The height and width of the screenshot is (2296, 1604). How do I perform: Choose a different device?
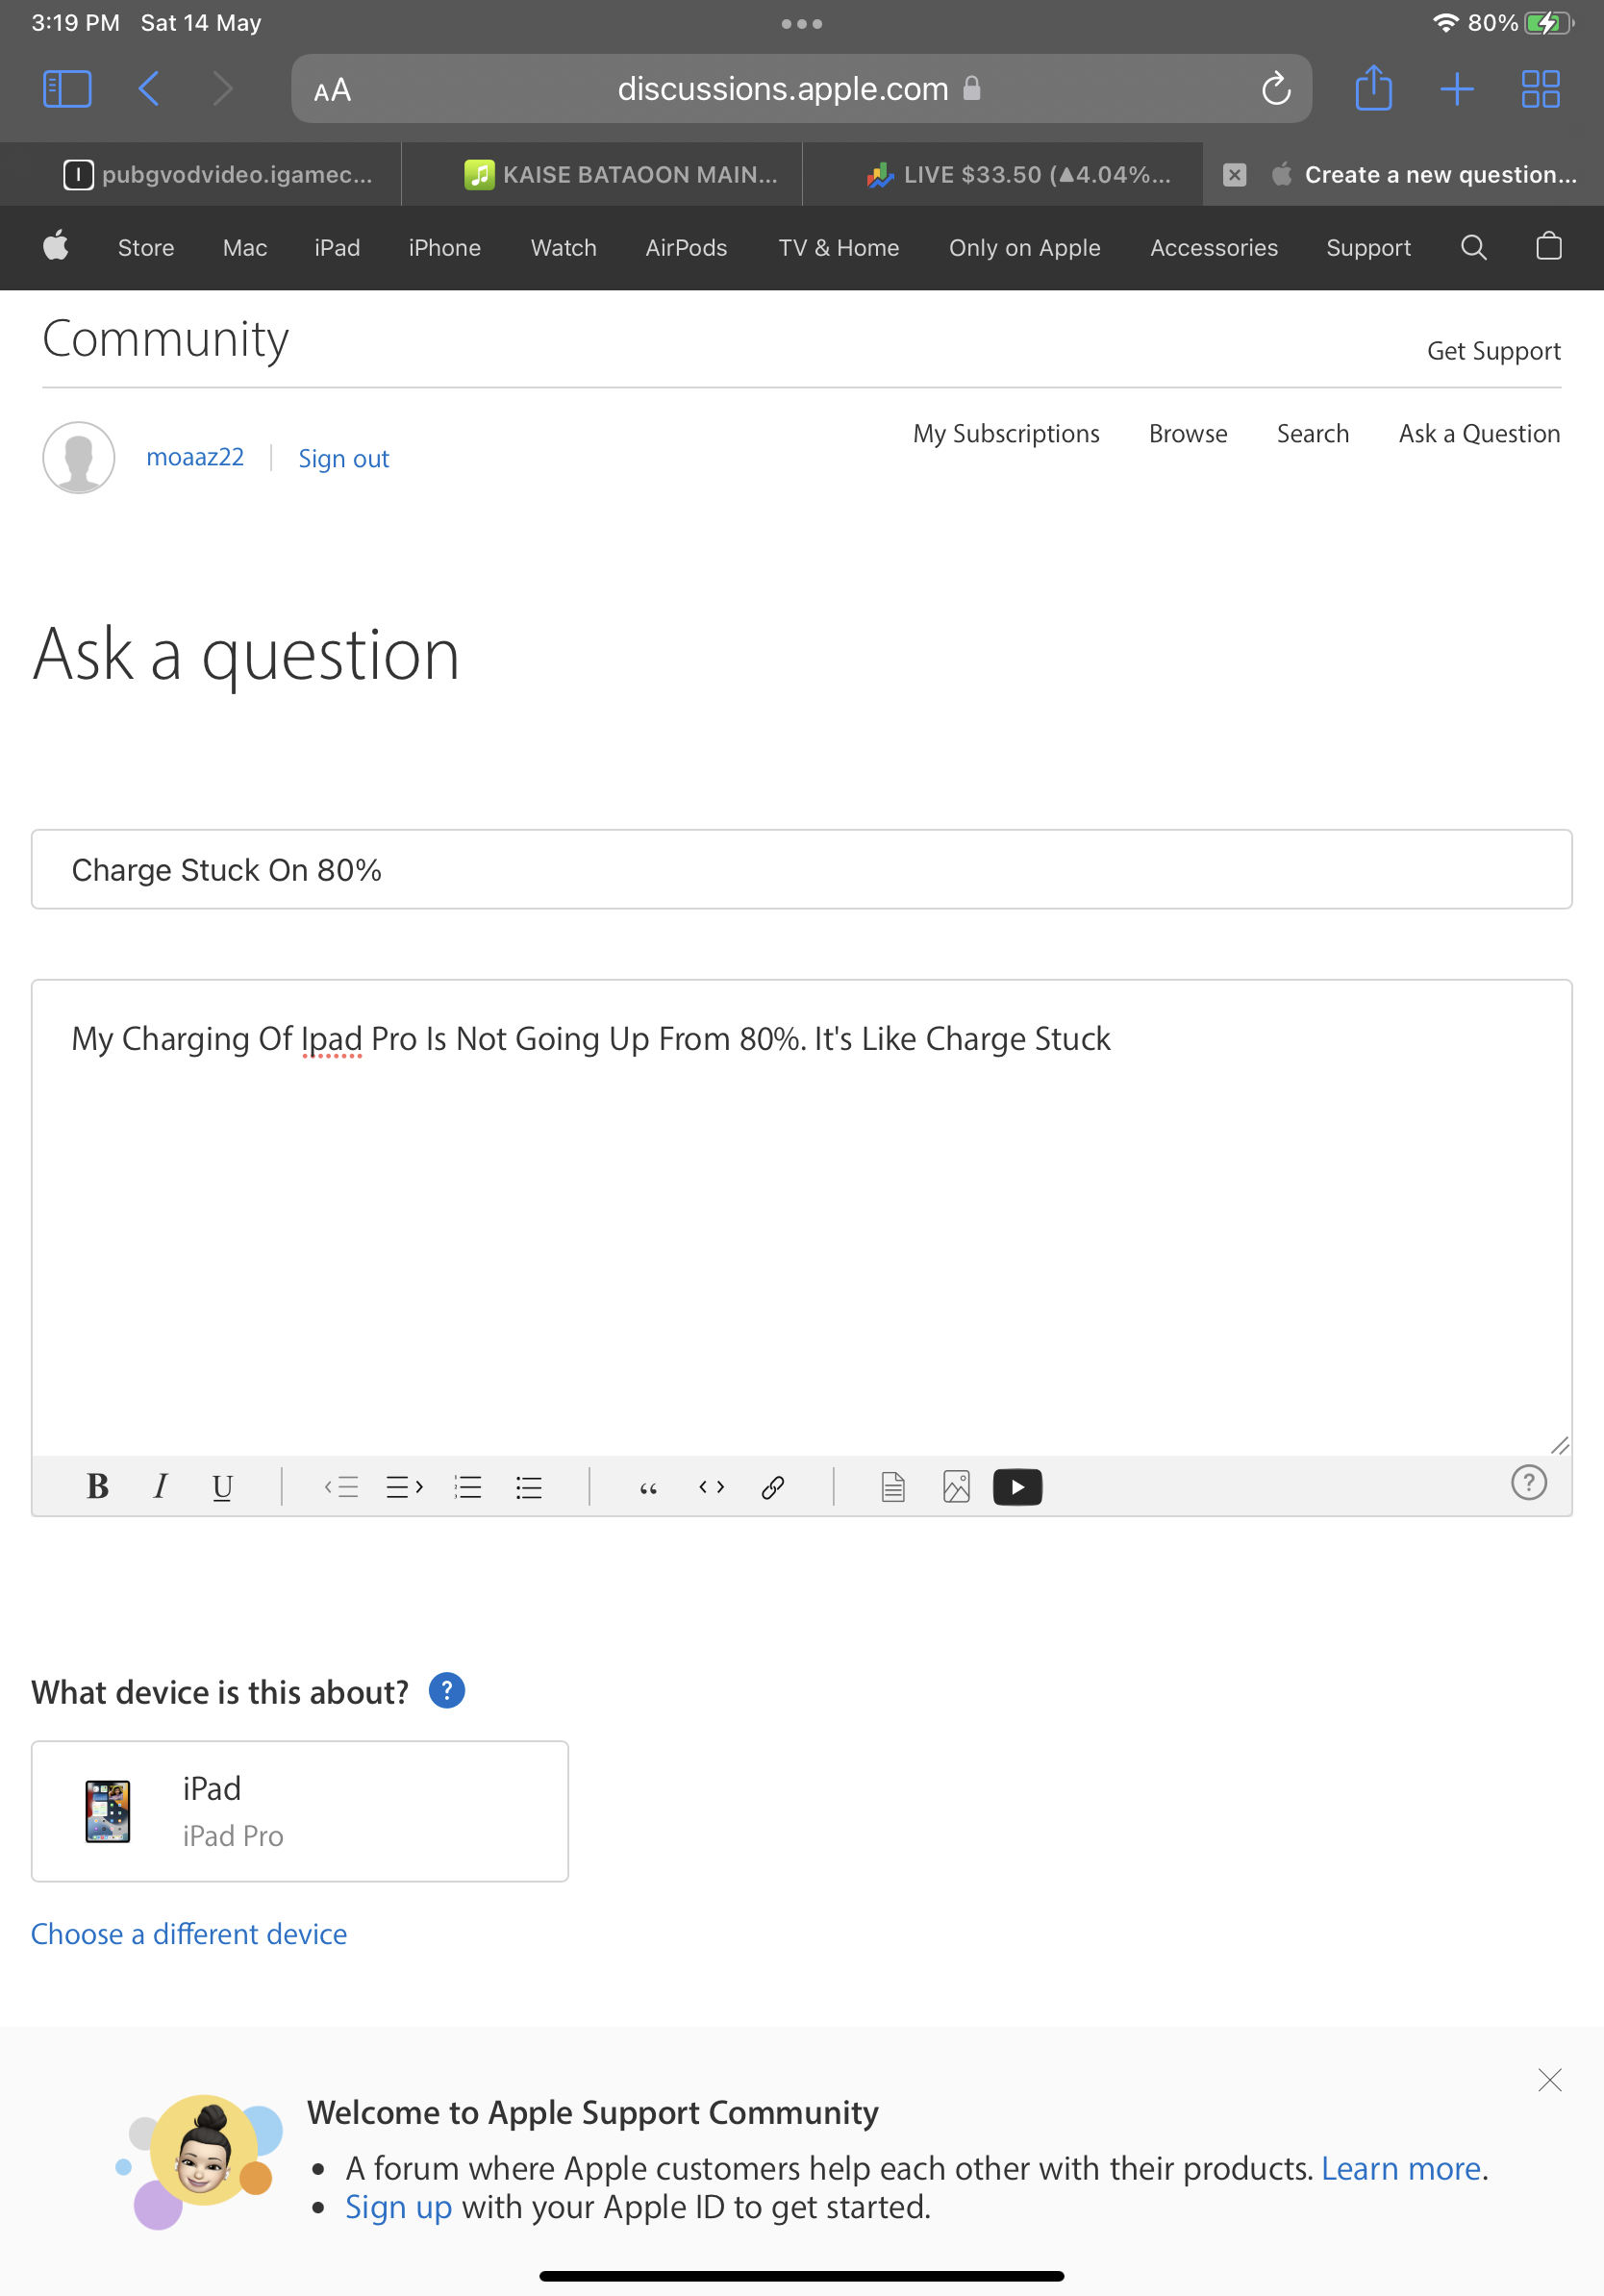pos(189,1934)
